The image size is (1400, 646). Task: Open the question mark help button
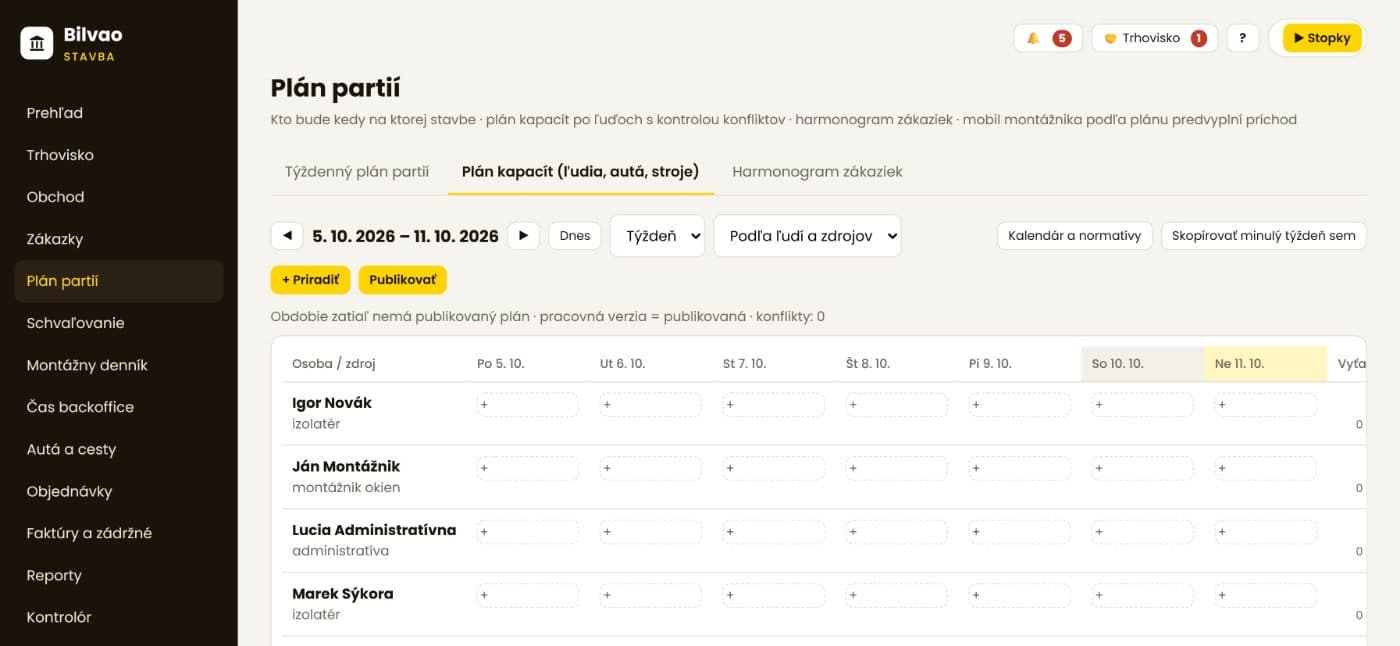click(1242, 38)
